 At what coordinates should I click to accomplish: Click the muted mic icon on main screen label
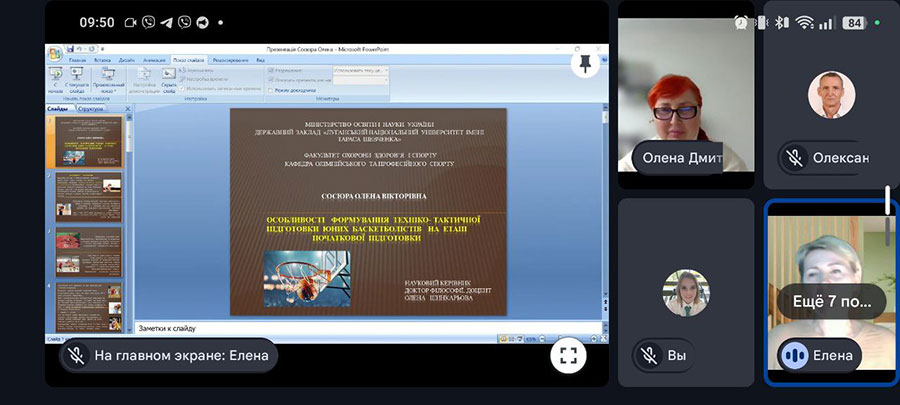point(76,355)
